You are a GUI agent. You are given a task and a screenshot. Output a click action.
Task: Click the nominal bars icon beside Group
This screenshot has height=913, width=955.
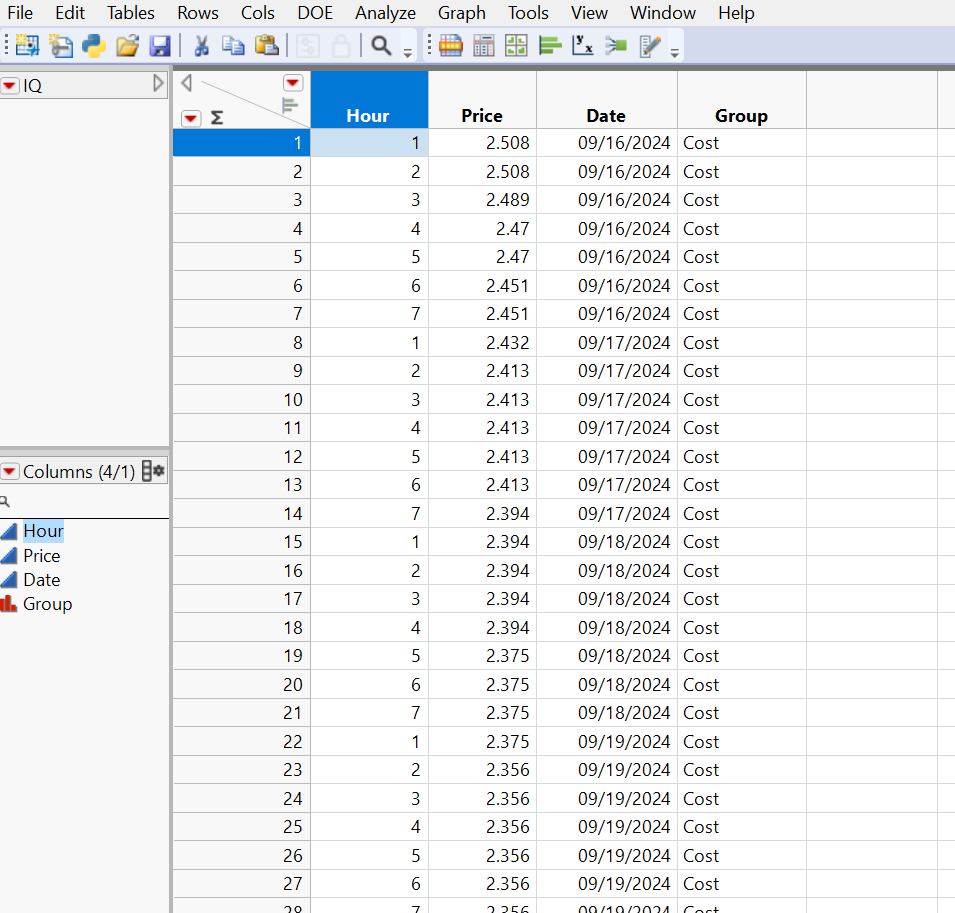(9, 603)
